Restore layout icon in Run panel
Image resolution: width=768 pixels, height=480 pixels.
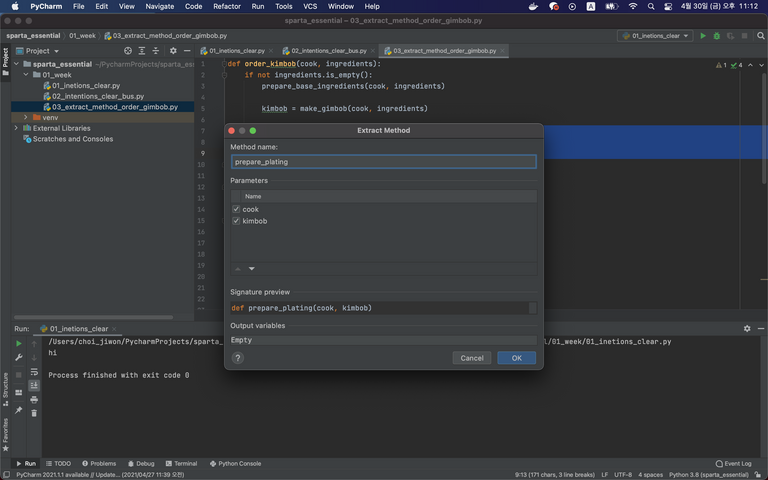click(x=19, y=392)
